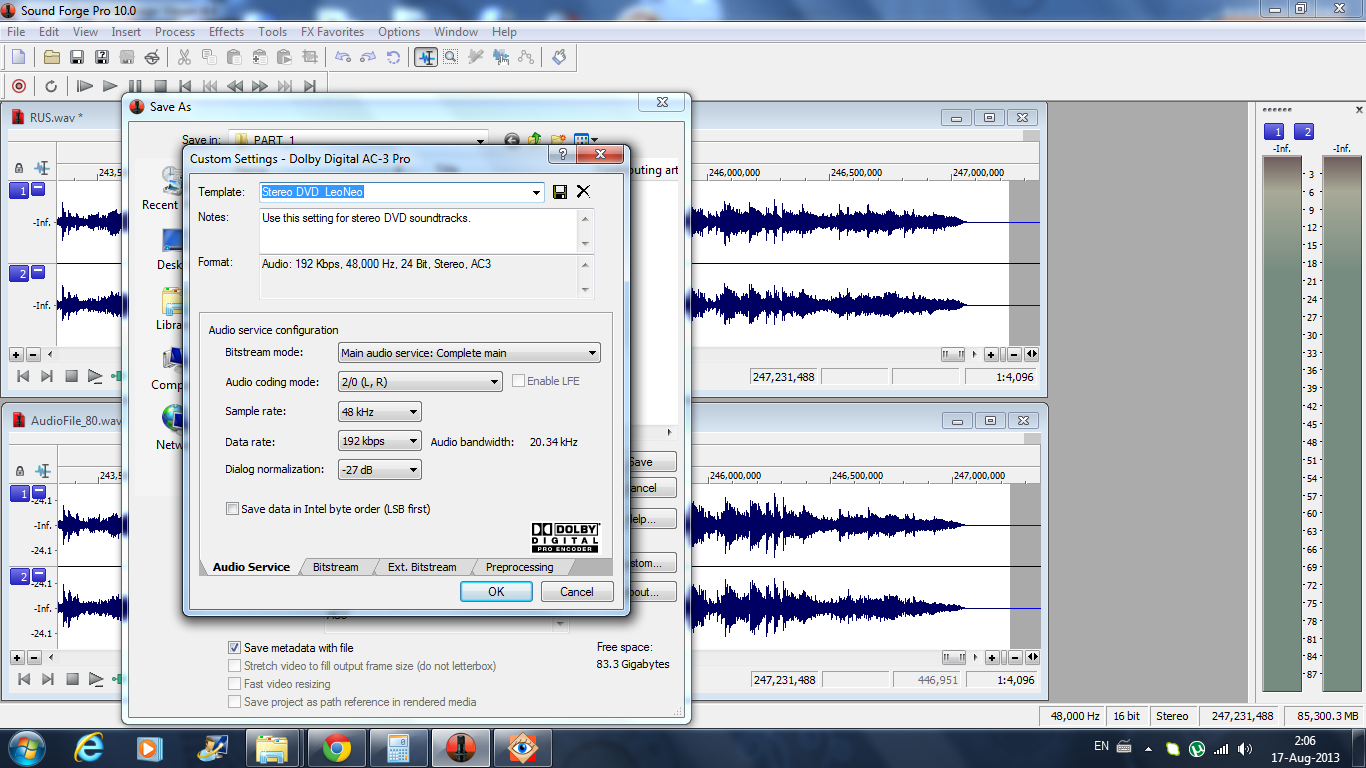1366x768 pixels.
Task: Toggle Loop Playback in transport toolbar
Action: point(50,86)
